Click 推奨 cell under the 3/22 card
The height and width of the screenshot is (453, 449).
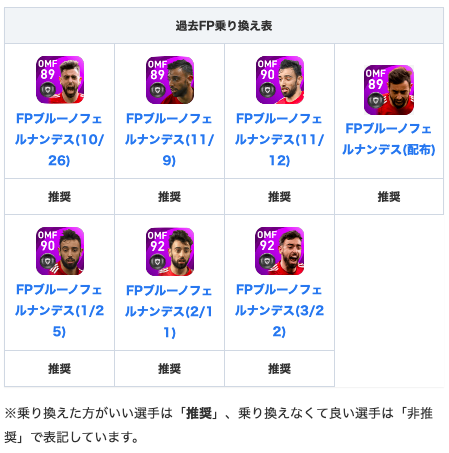pos(279,369)
